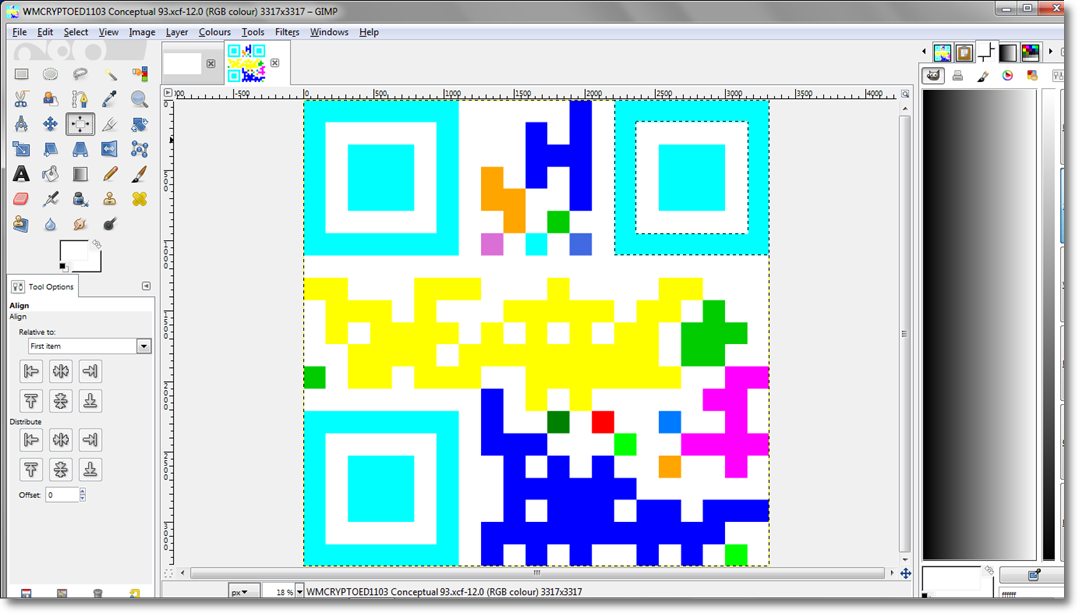Select the Rotate tool
Image resolution: width=1080 pixels, height=615 pixels.
(x=139, y=124)
